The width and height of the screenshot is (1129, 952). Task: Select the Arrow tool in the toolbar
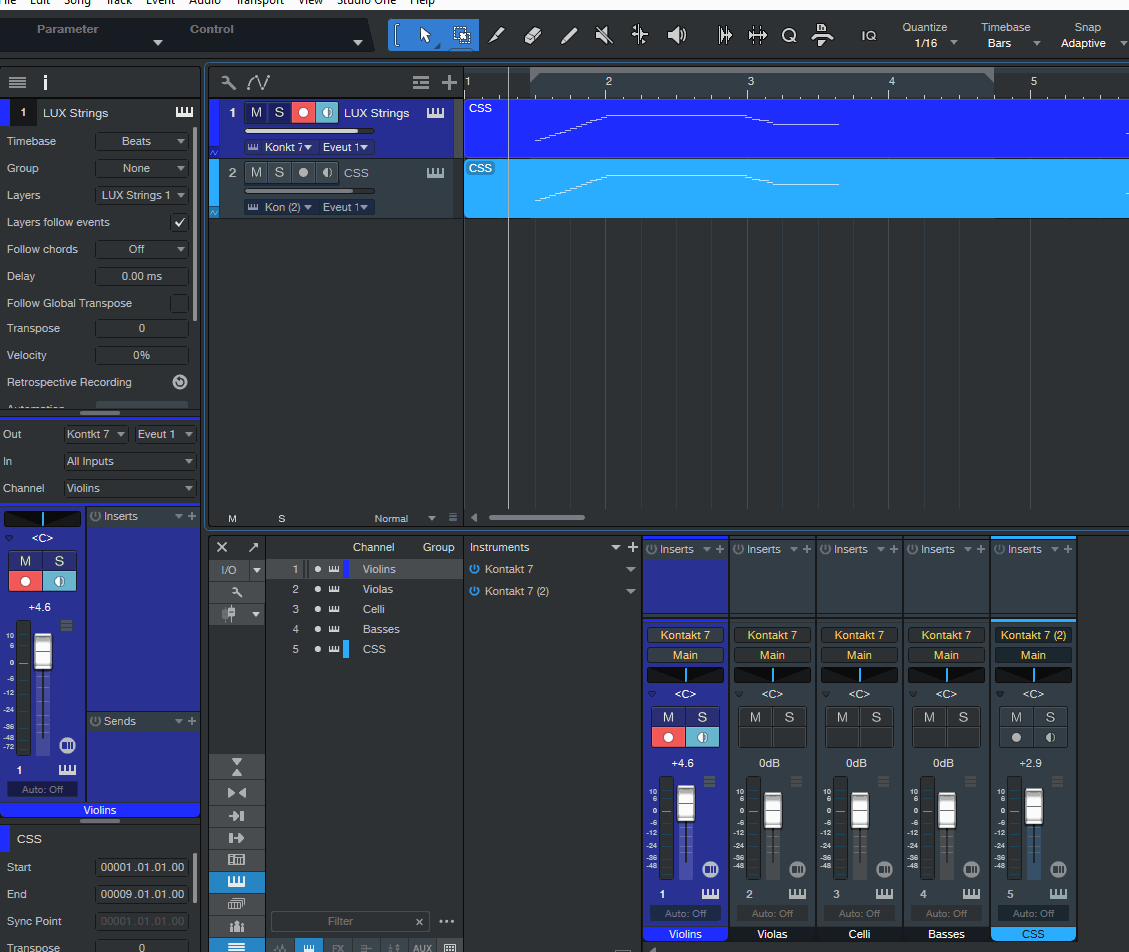425,35
